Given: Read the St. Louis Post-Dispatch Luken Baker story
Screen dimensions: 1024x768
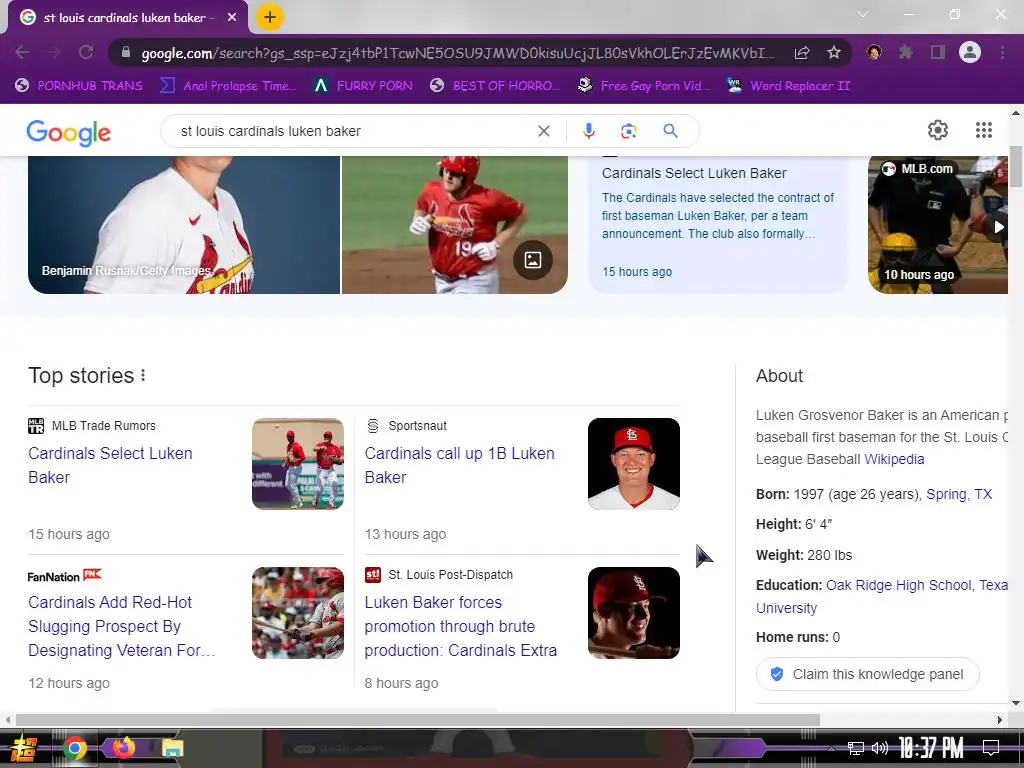Looking at the screenshot, I should [460, 626].
